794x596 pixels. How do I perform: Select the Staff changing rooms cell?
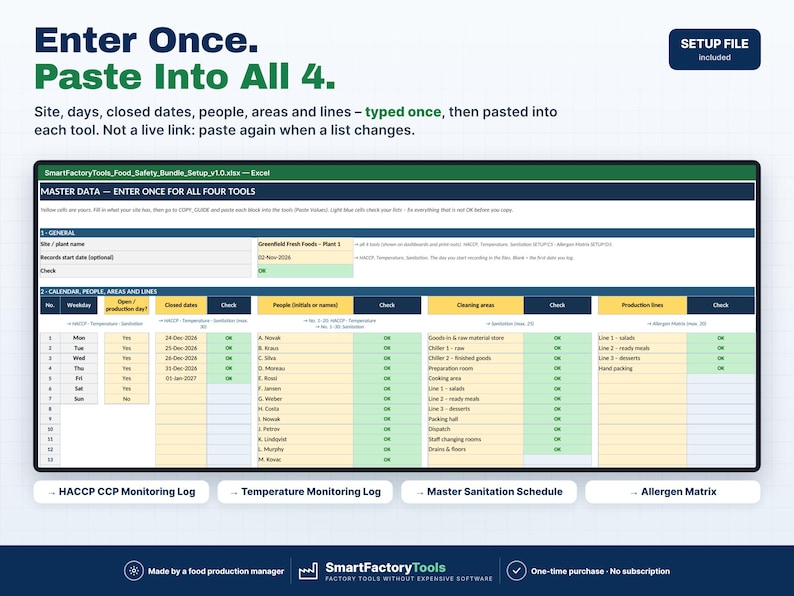tap(475, 439)
